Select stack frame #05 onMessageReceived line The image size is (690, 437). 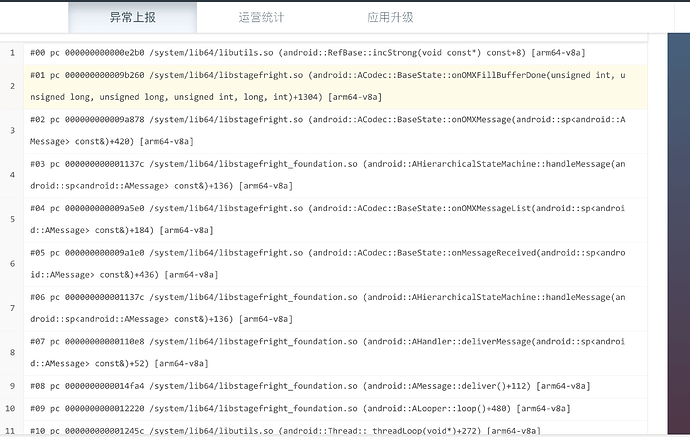(x=335, y=264)
